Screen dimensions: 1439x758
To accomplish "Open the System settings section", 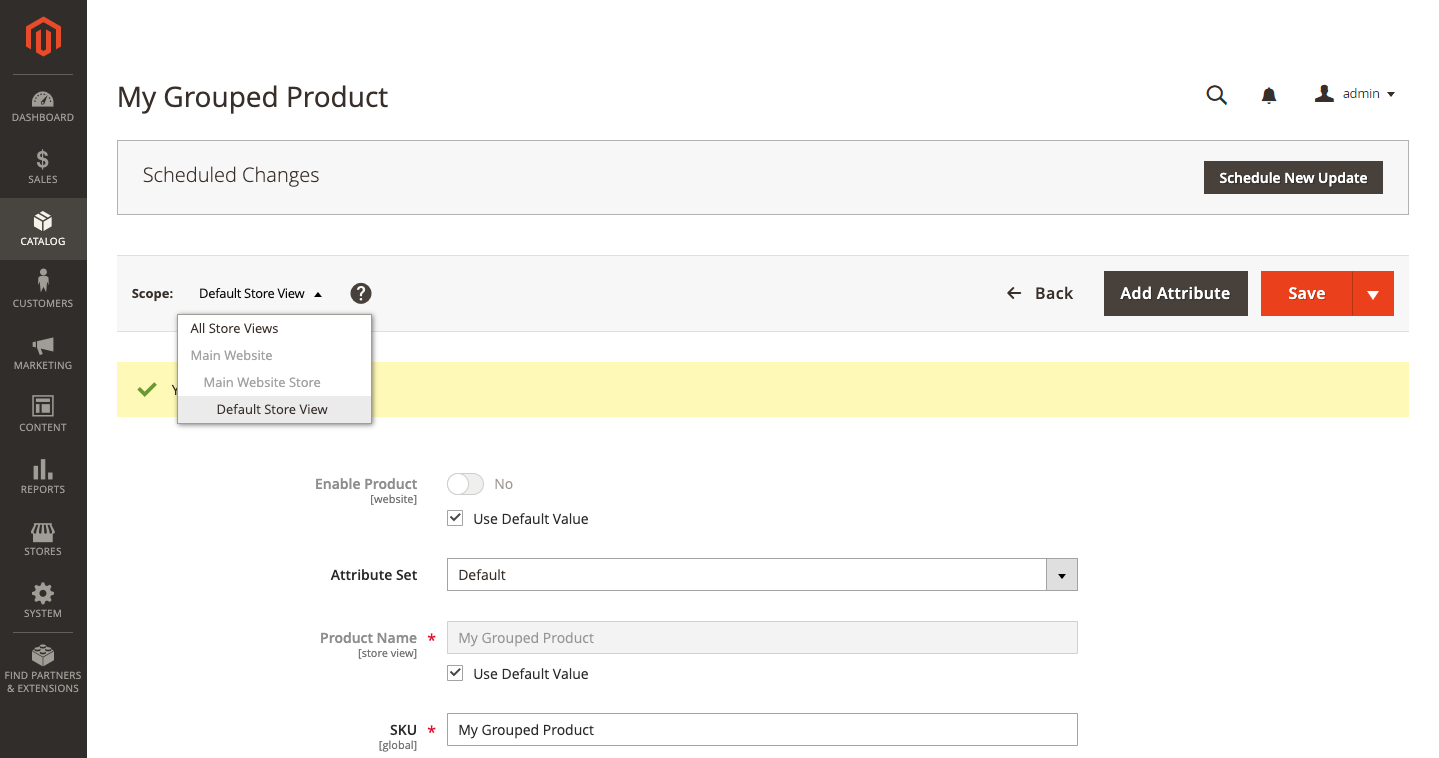I will pos(43,601).
